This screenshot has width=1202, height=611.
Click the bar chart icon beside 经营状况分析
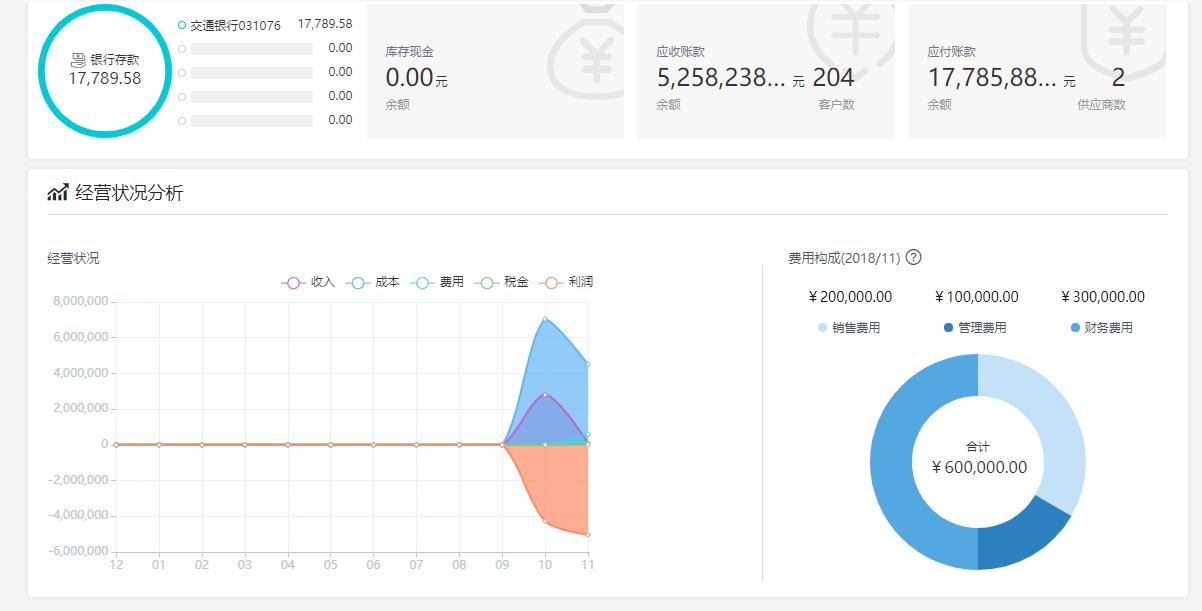[x=57, y=192]
